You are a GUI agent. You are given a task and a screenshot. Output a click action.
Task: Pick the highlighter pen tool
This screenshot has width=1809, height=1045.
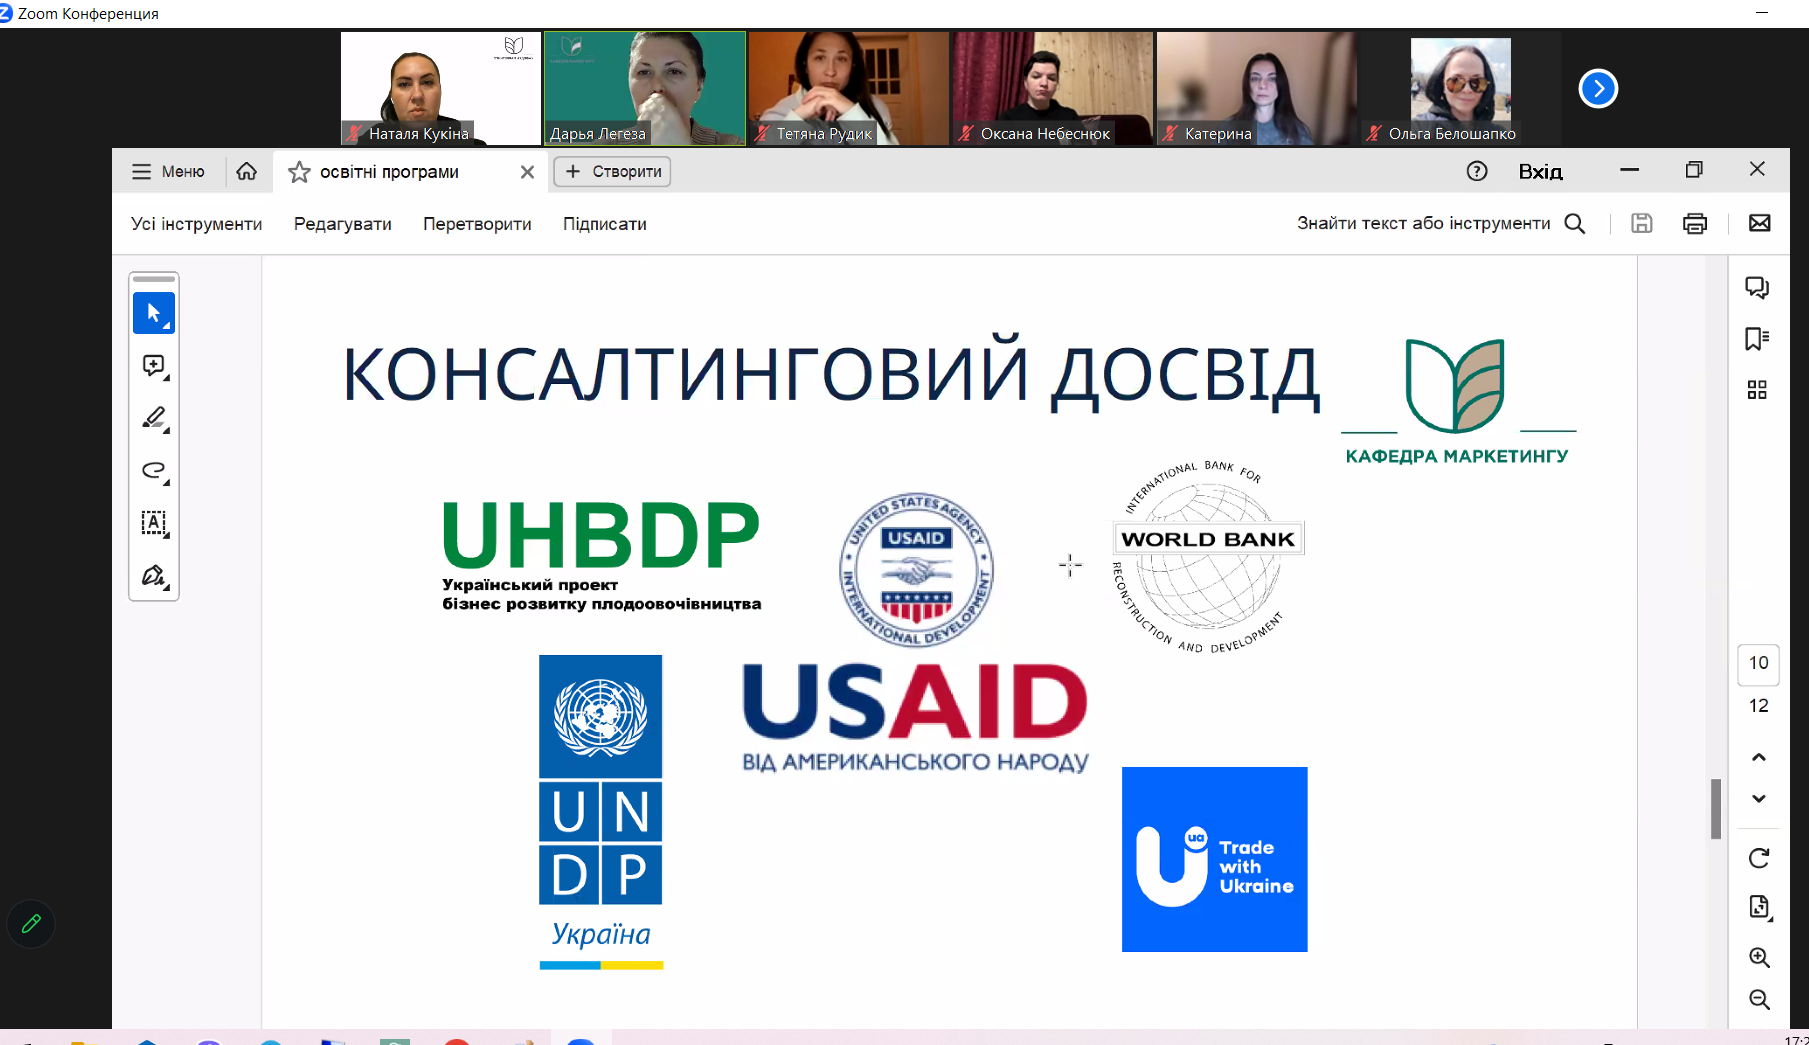[154, 418]
